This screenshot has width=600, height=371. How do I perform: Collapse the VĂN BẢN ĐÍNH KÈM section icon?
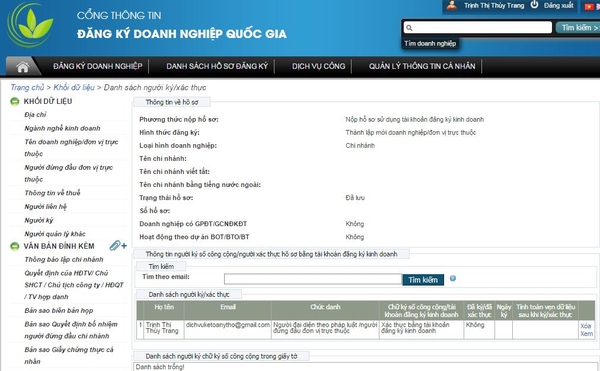(15, 246)
